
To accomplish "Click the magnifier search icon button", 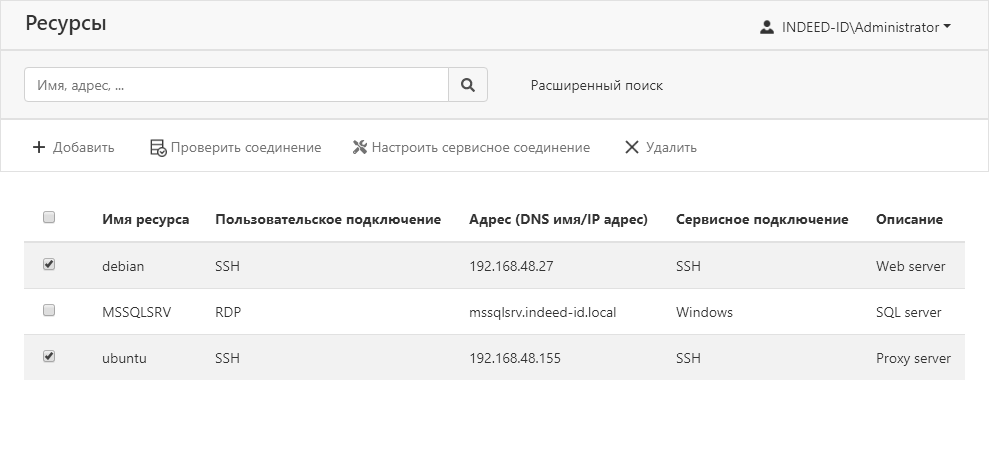I will click(467, 85).
